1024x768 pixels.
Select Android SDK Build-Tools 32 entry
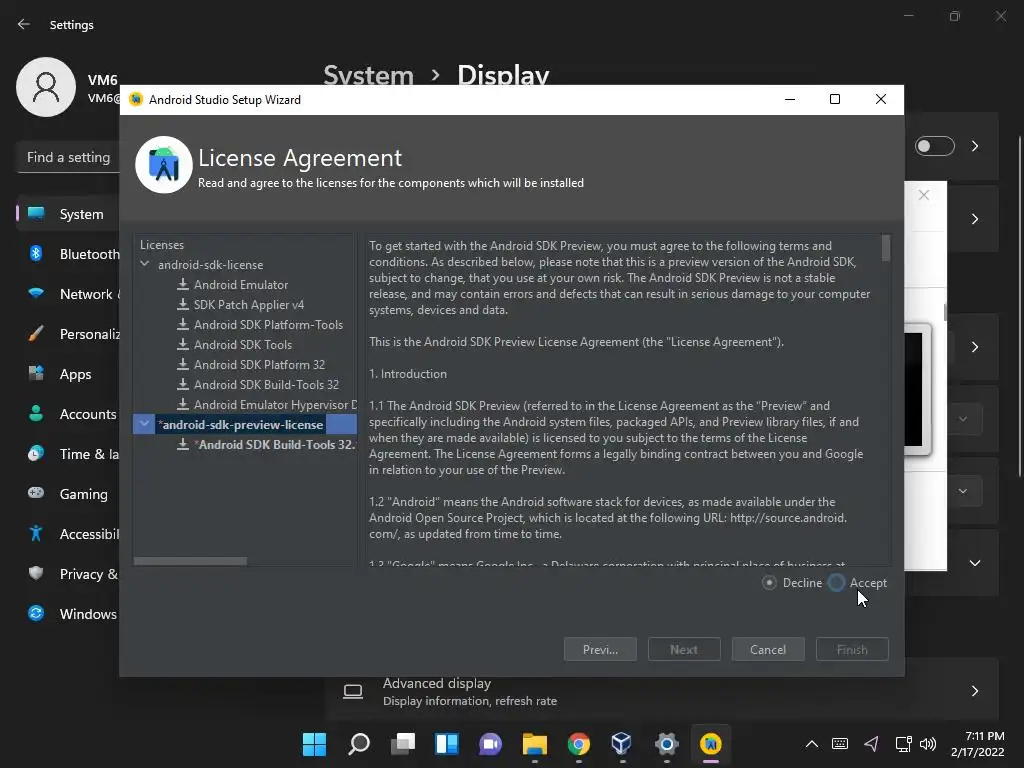coord(266,385)
